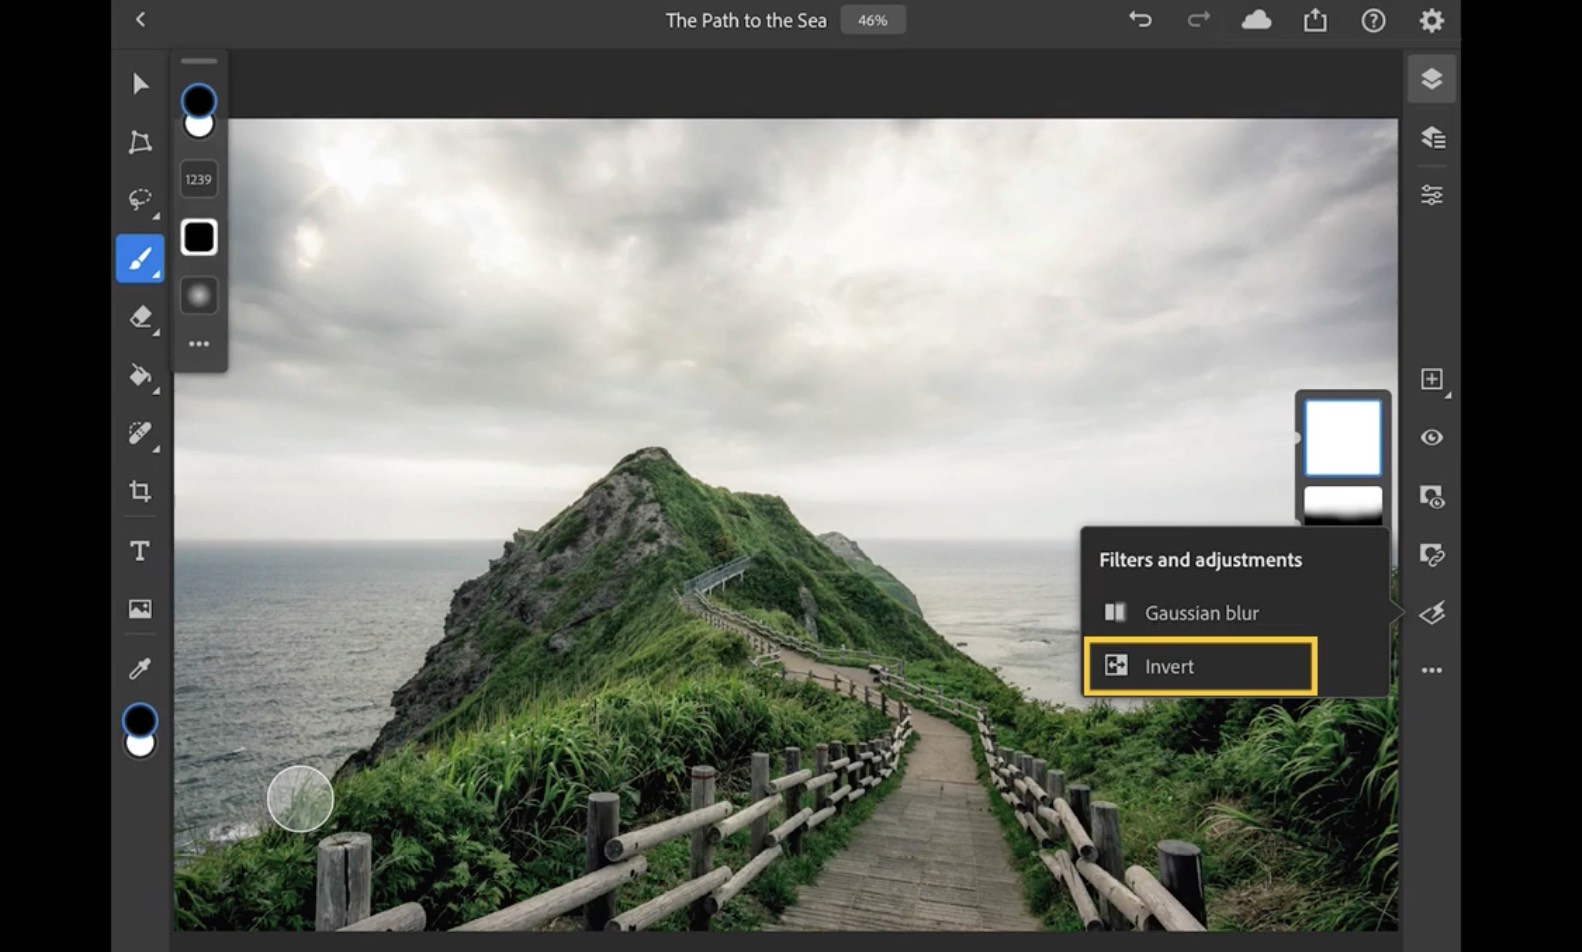Open the layer properties panel
The width and height of the screenshot is (1582, 952).
point(1432,195)
